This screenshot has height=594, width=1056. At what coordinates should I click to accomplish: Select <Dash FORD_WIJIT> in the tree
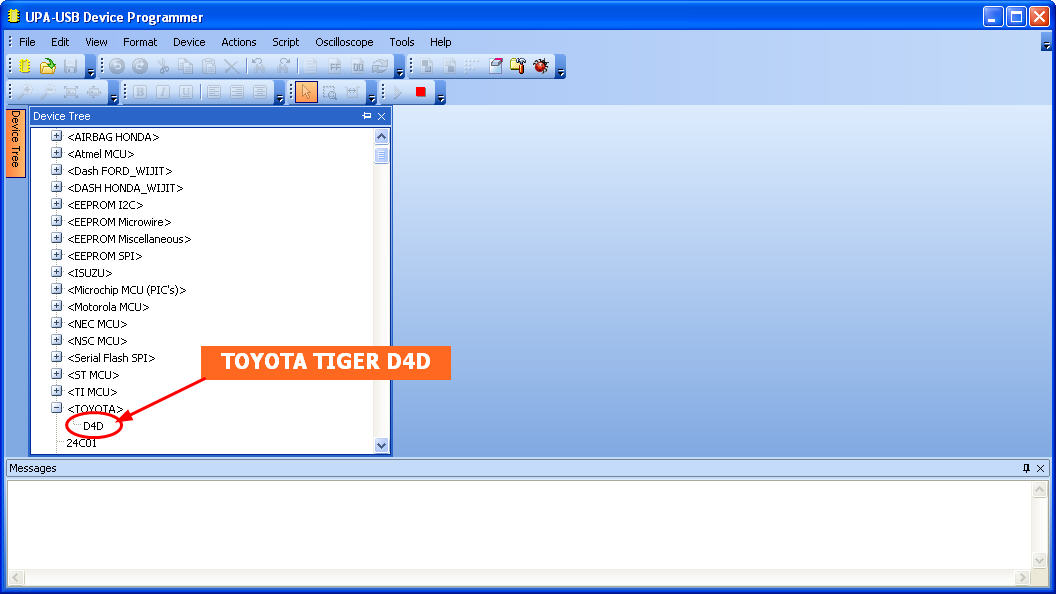[120, 171]
